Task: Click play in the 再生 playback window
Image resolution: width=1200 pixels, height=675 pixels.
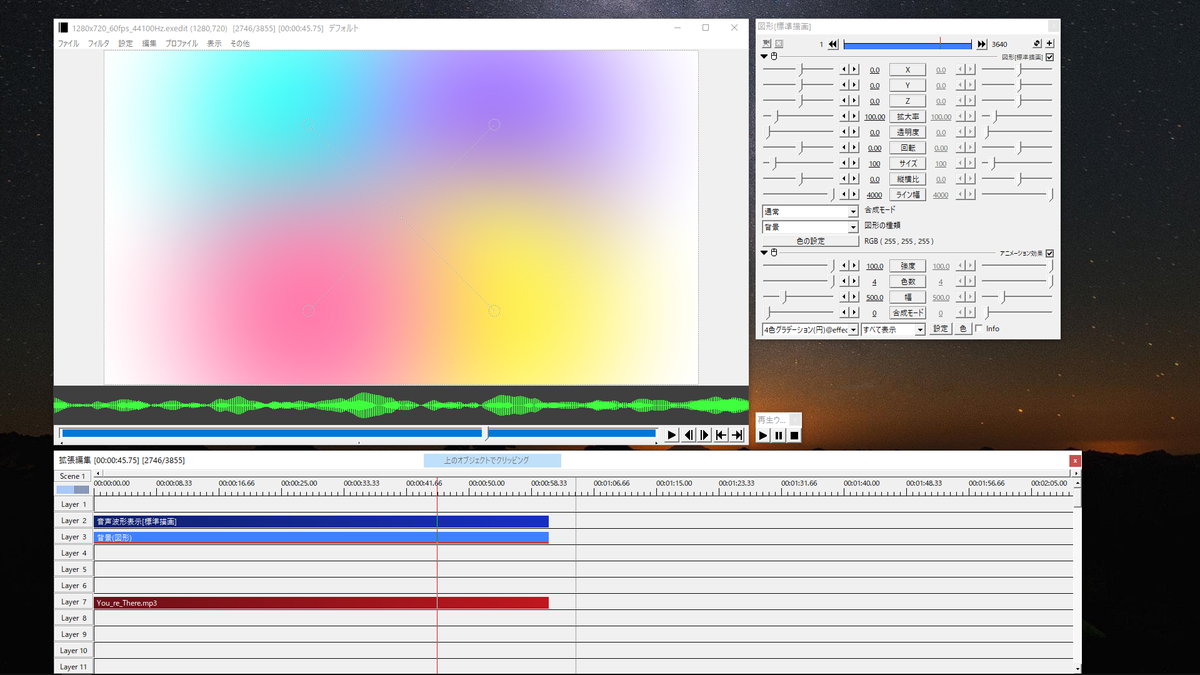Action: click(763, 435)
